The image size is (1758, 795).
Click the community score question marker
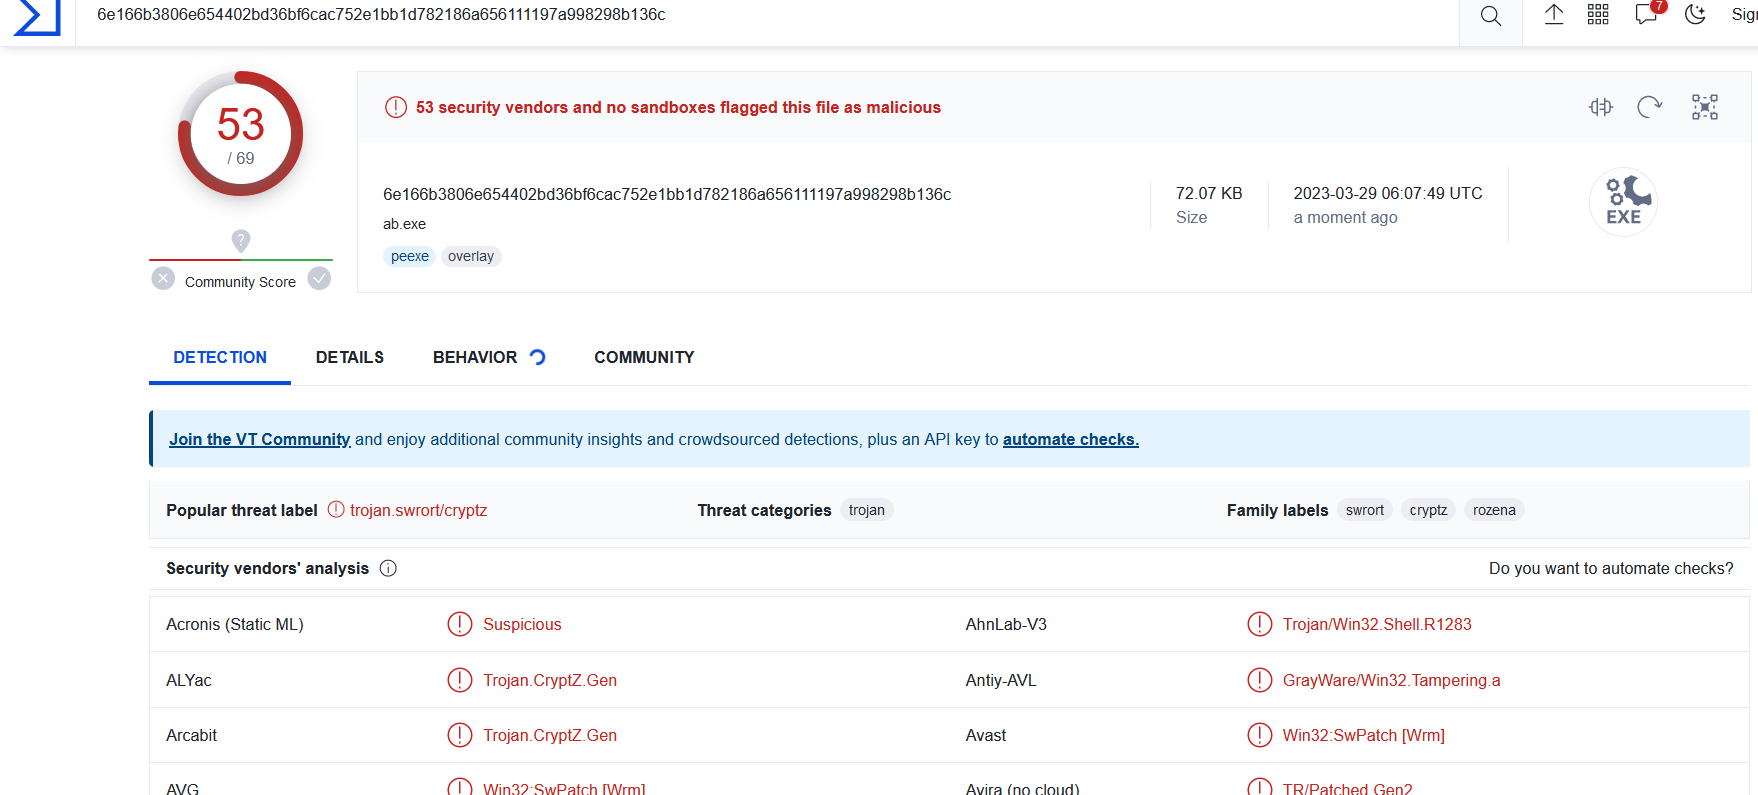[241, 240]
